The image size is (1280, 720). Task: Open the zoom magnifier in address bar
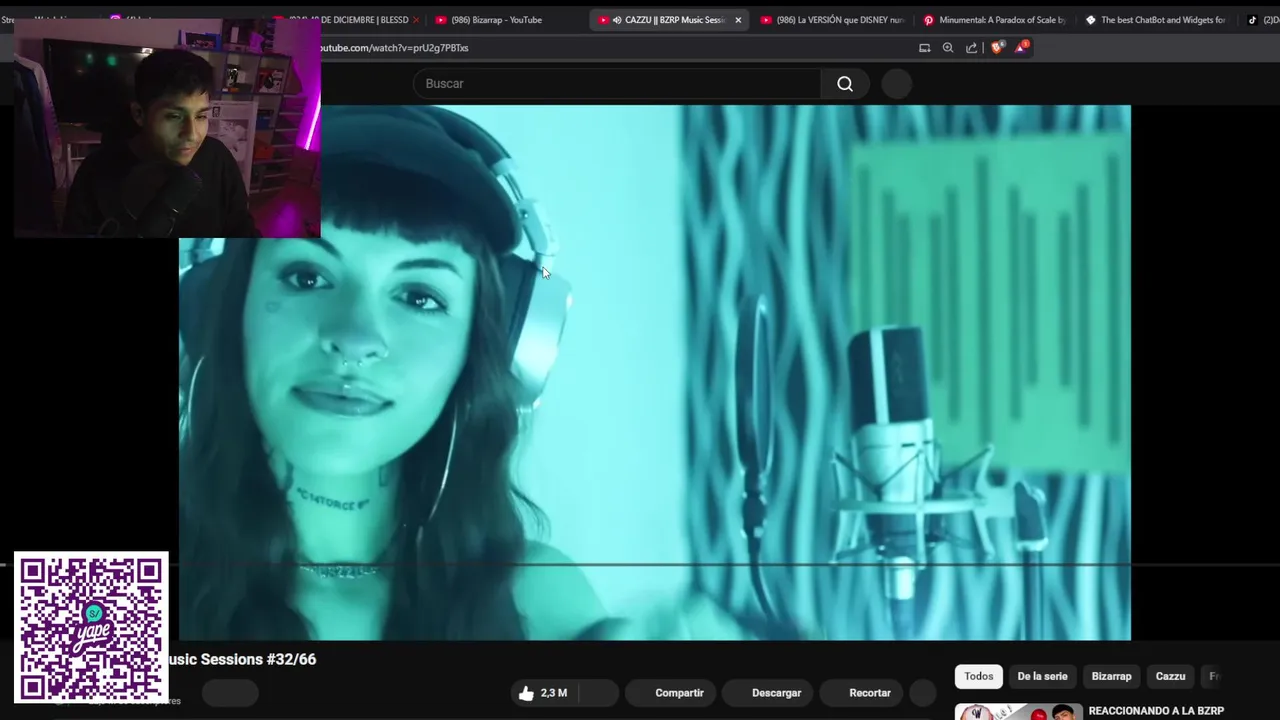[x=948, y=48]
